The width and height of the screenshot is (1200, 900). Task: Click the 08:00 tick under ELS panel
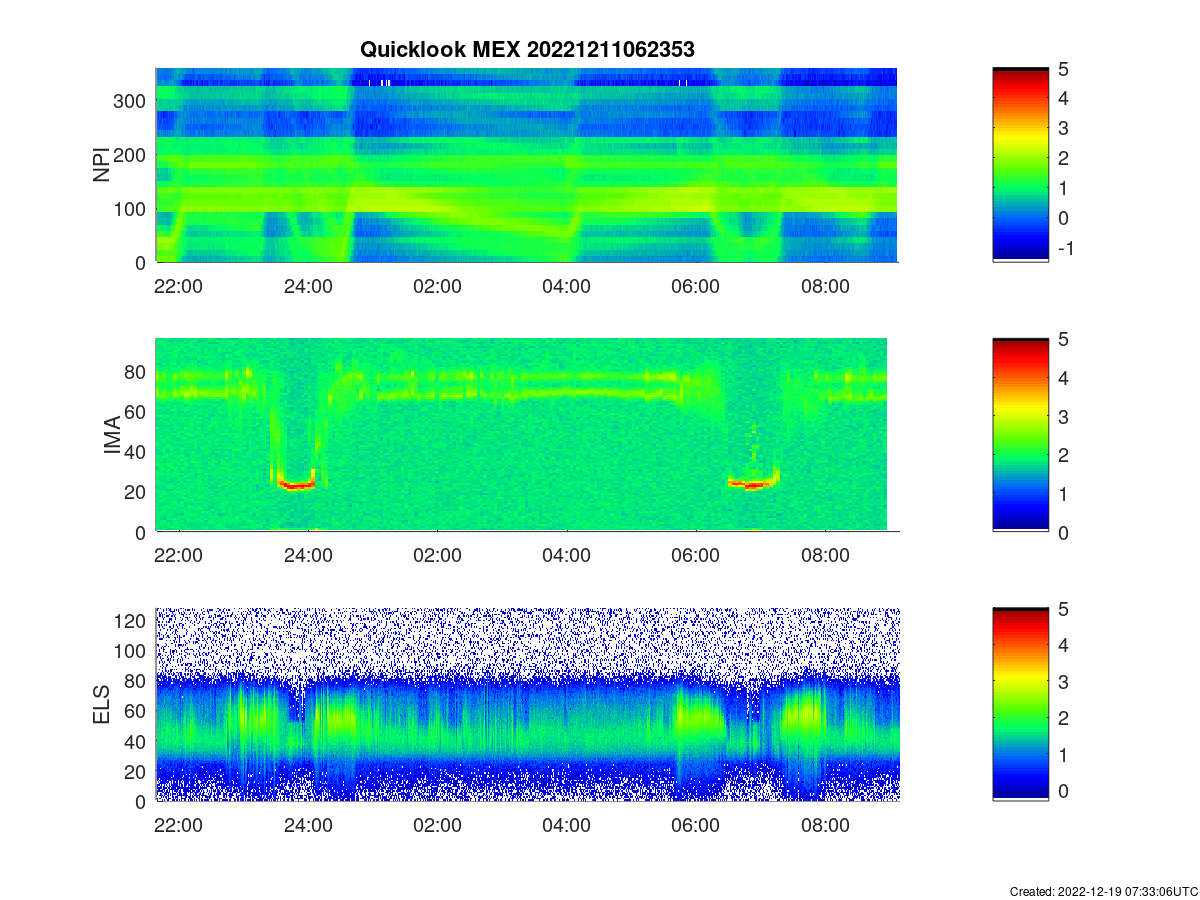click(825, 826)
